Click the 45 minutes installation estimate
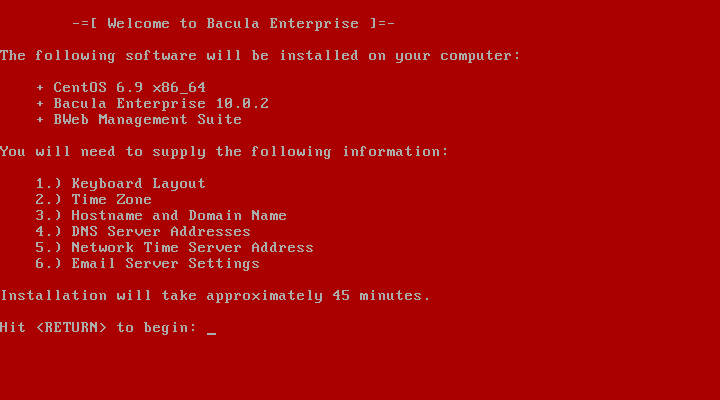This screenshot has height=400, width=720. tap(381, 295)
